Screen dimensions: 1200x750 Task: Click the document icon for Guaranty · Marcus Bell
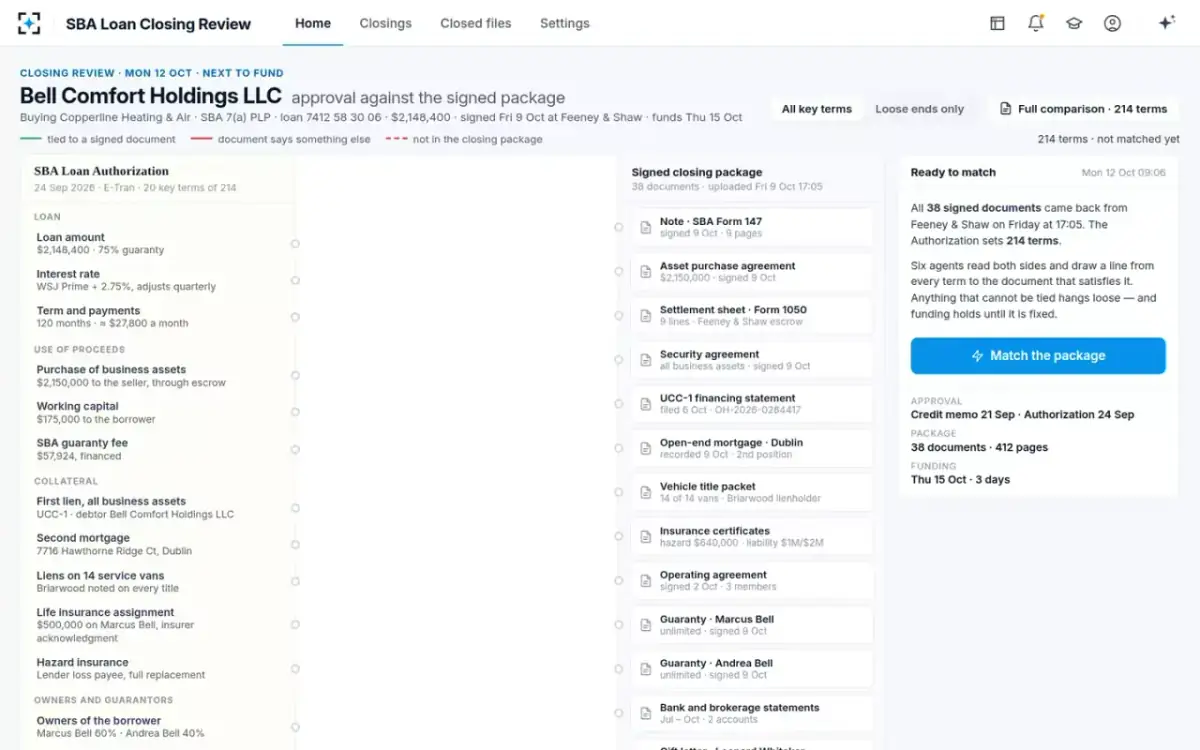[646, 625]
